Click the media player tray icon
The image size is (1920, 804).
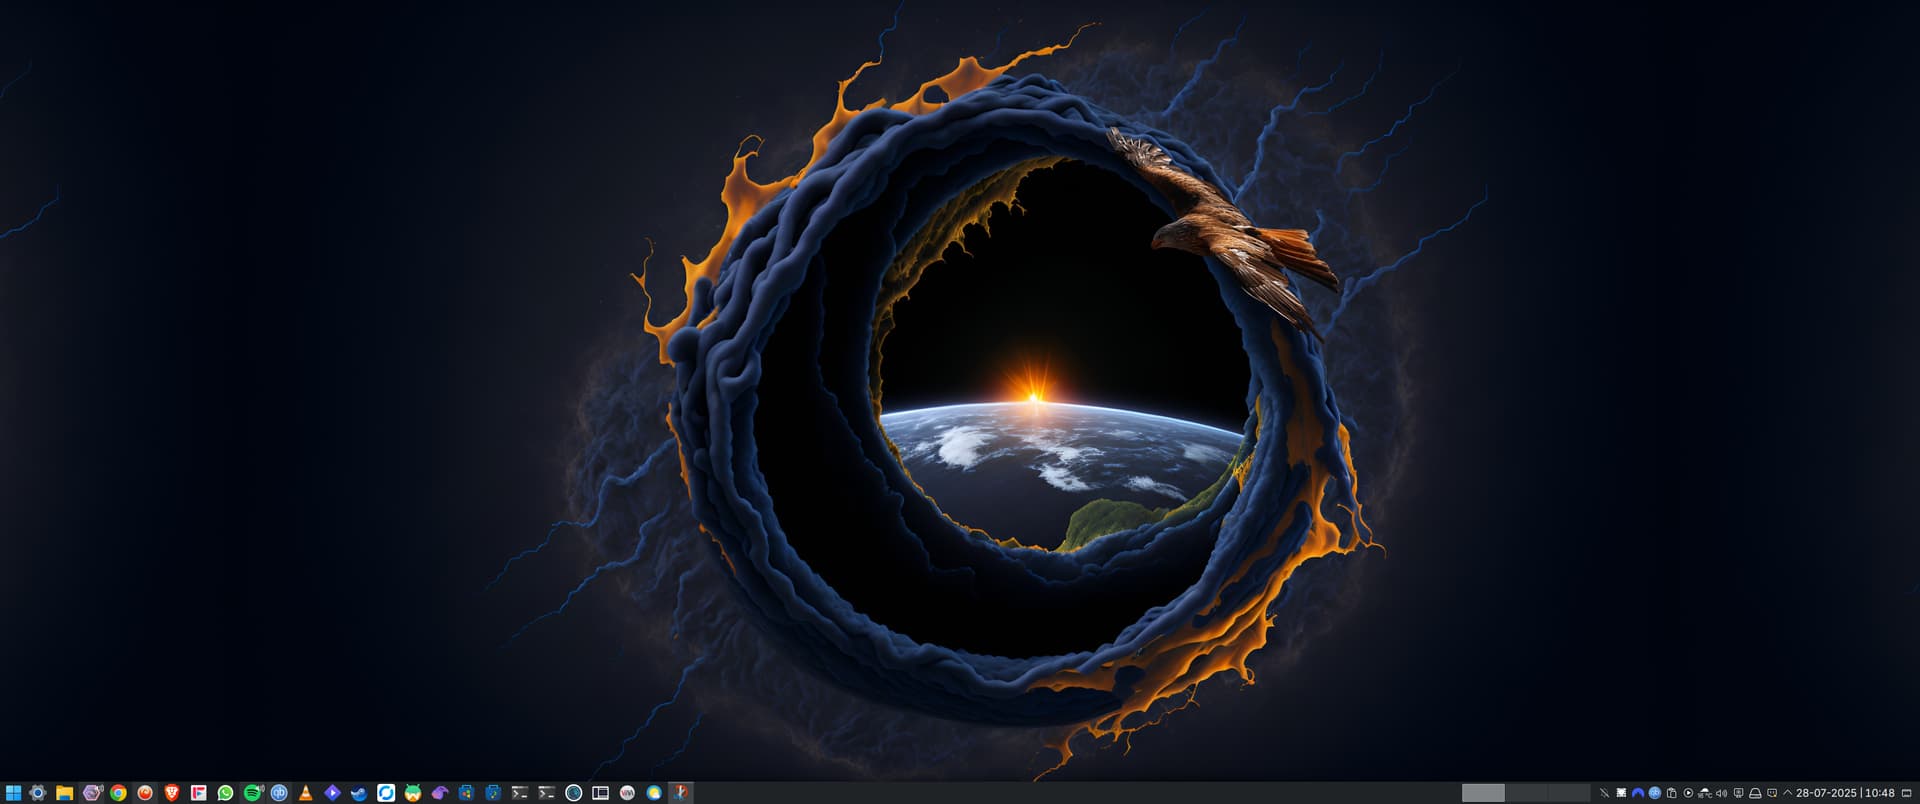pyautogui.click(x=1688, y=793)
